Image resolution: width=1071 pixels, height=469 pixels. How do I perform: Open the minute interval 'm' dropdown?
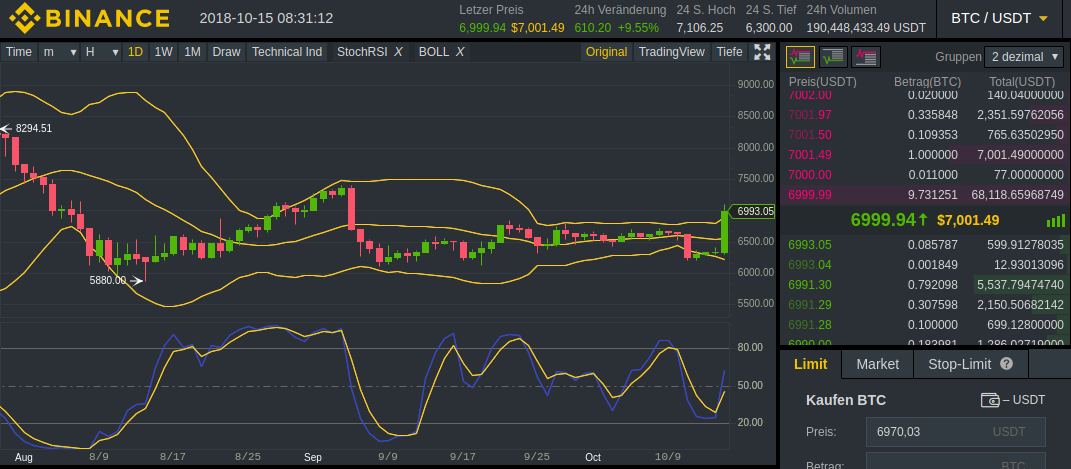coord(59,52)
